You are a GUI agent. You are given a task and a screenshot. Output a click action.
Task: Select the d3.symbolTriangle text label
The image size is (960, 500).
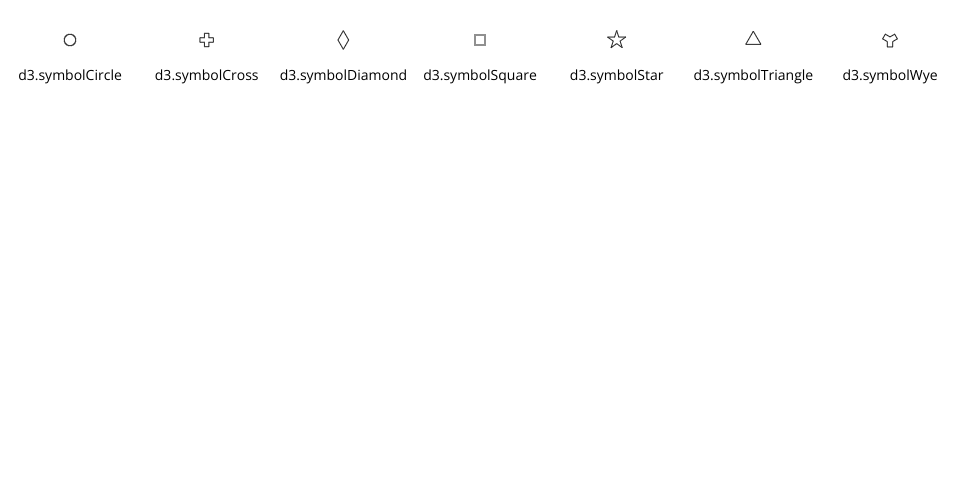753,75
